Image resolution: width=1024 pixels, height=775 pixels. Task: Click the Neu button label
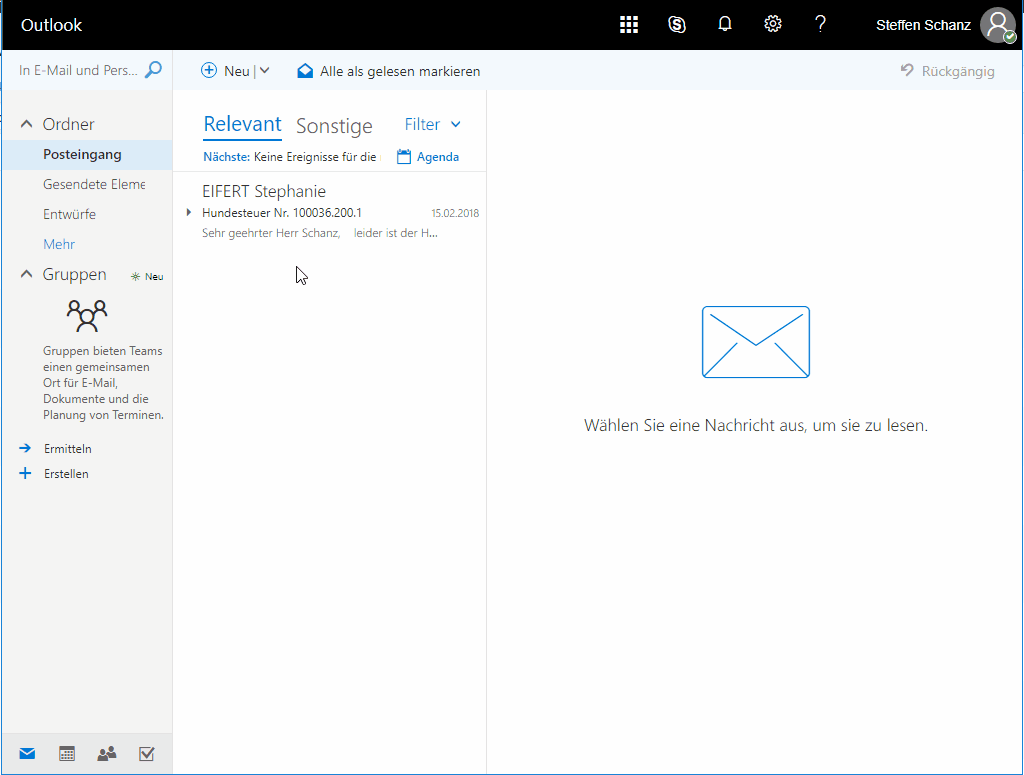coord(236,71)
